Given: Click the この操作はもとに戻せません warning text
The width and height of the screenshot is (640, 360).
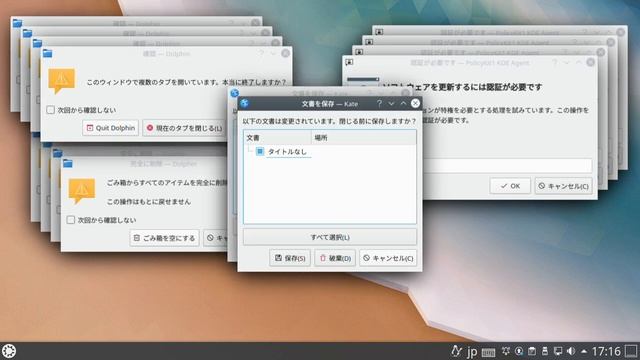Looking at the screenshot, I should [149, 202].
